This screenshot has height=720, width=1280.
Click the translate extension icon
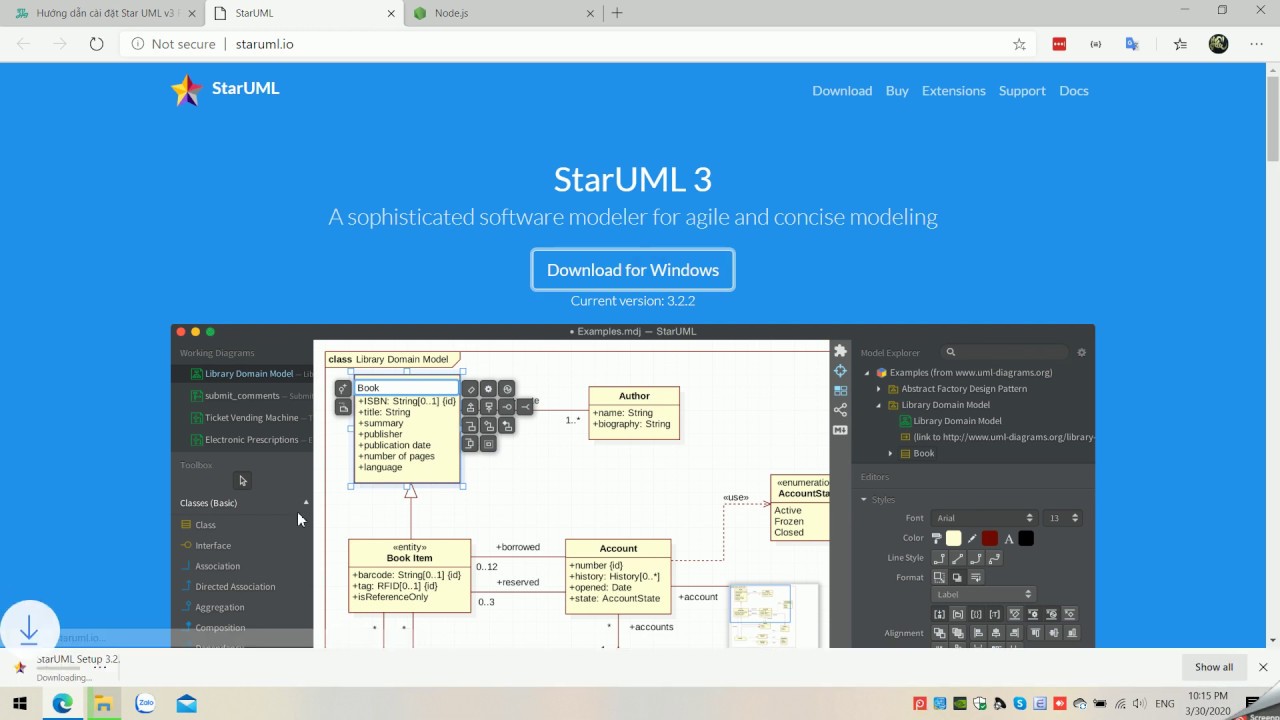1132,44
